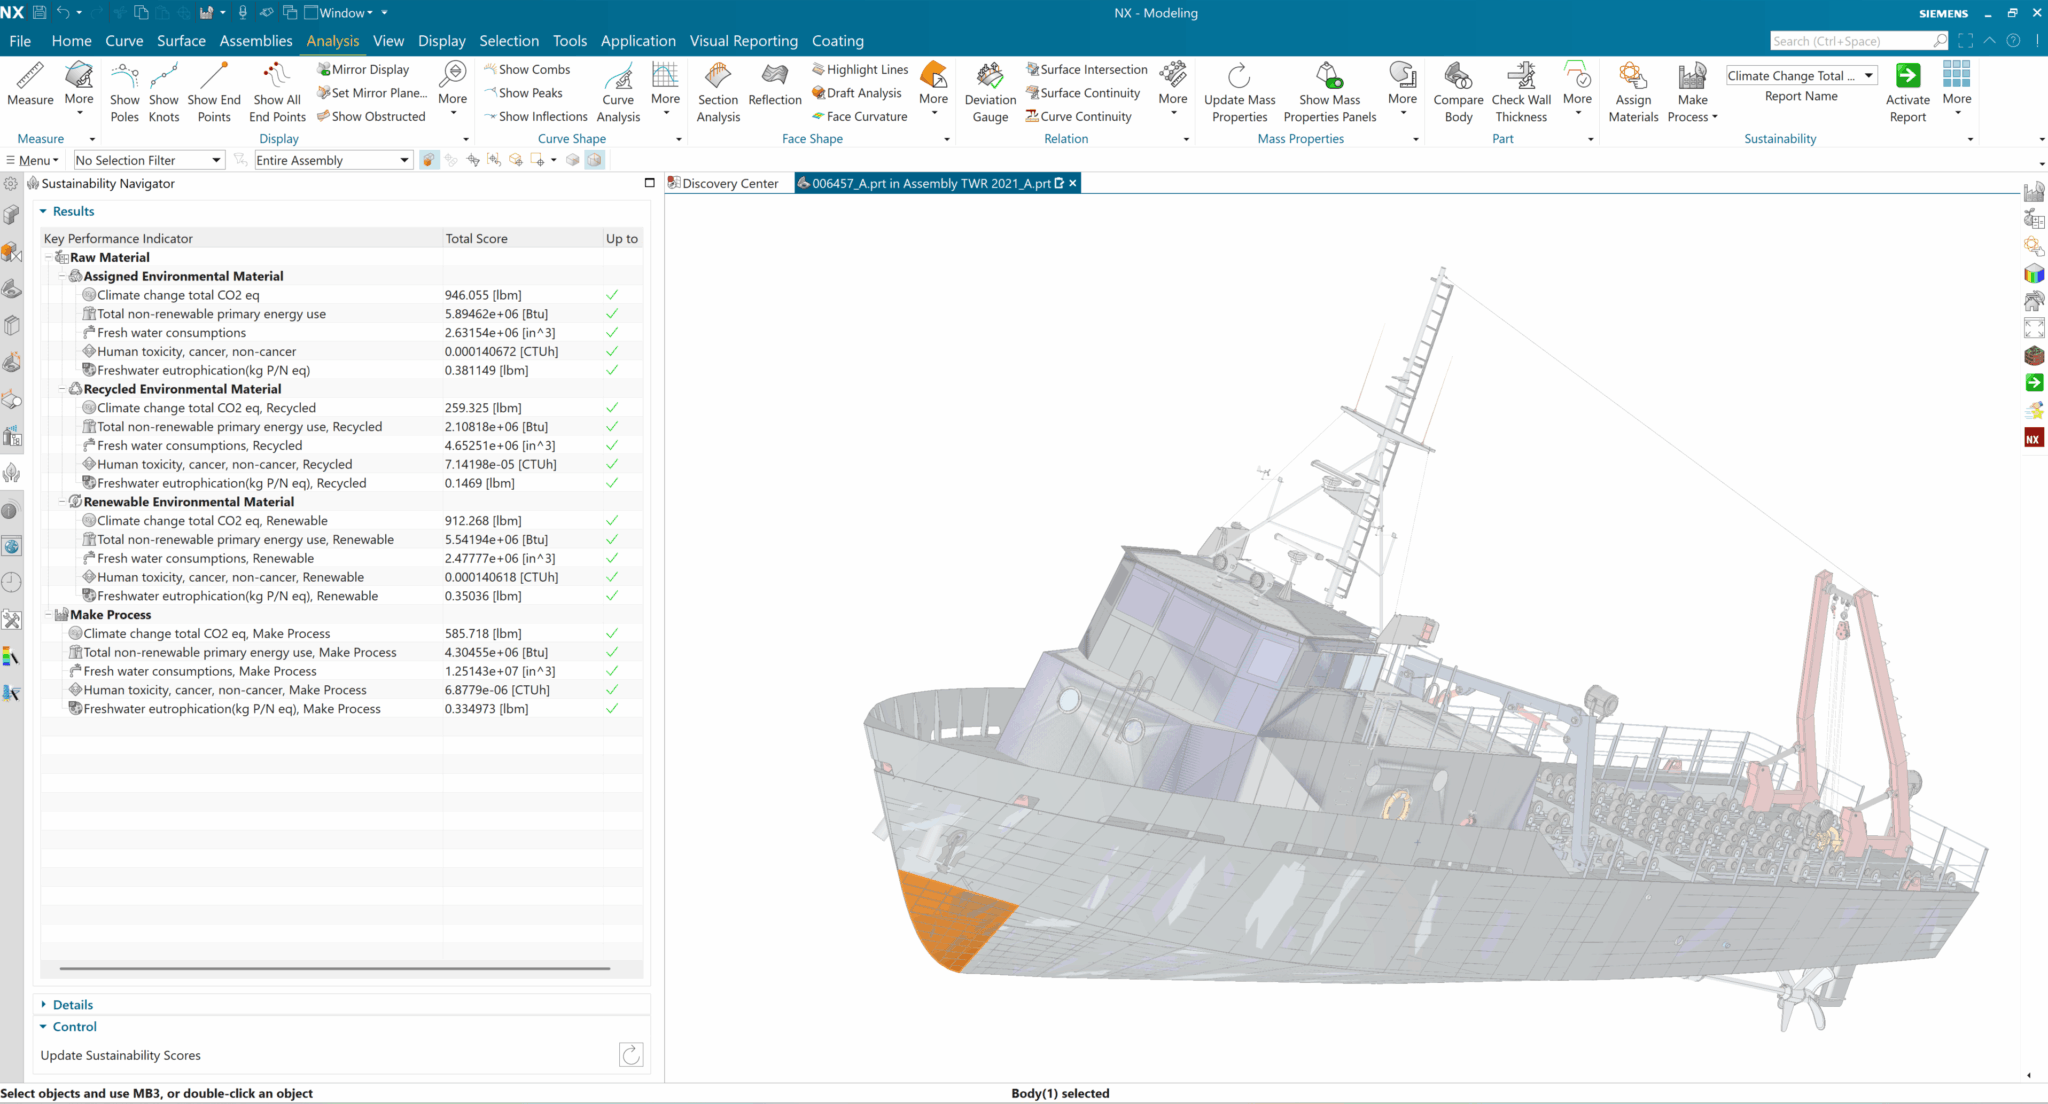This screenshot has width=2048, height=1104.
Task: Click the Show Knots icon
Action: pos(164,91)
